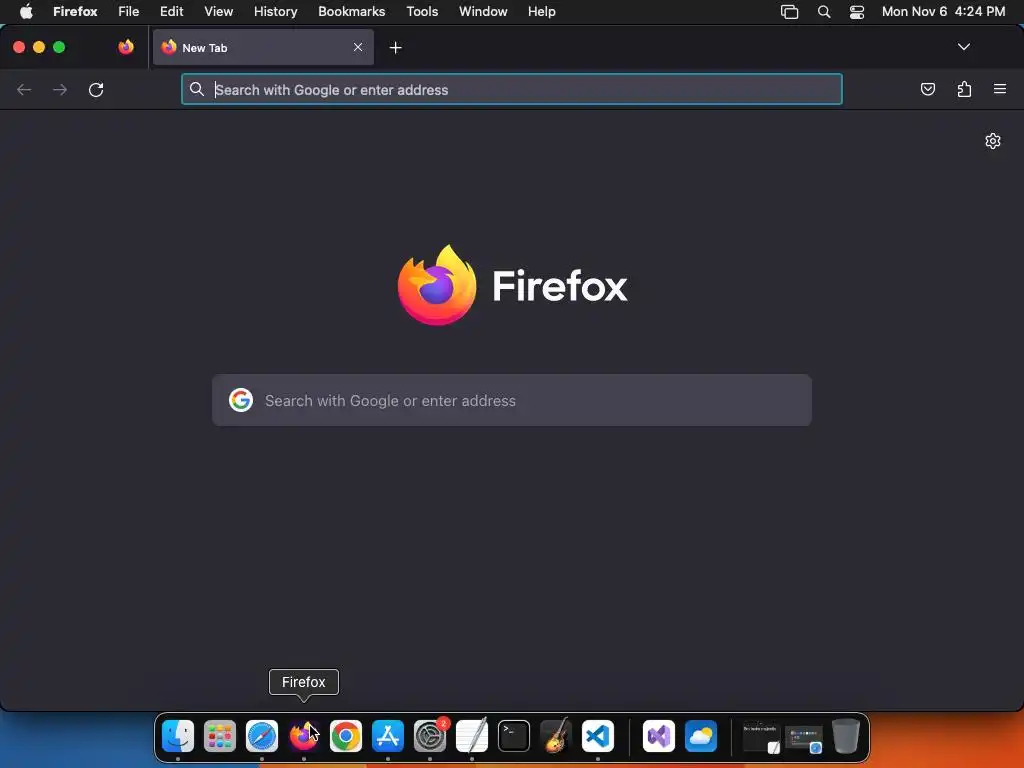This screenshot has width=1024, height=768.
Task: Click the Firefox logo on new tab page
Action: [x=512, y=285]
